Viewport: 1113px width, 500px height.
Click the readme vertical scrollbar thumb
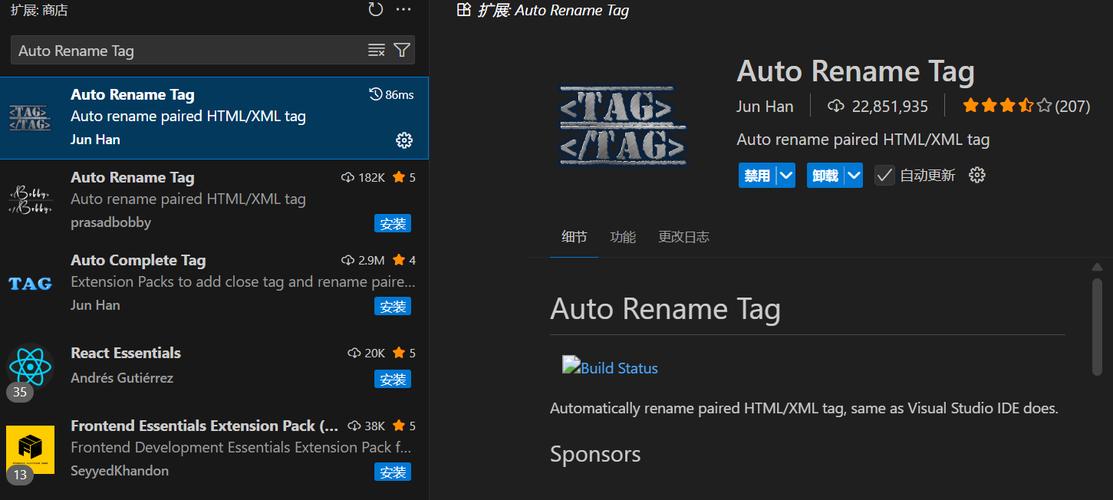pyautogui.click(x=1097, y=327)
